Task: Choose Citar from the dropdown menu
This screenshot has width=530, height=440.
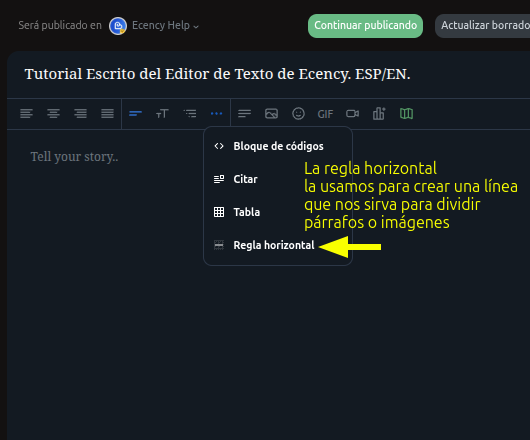Action: [x=278, y=179]
